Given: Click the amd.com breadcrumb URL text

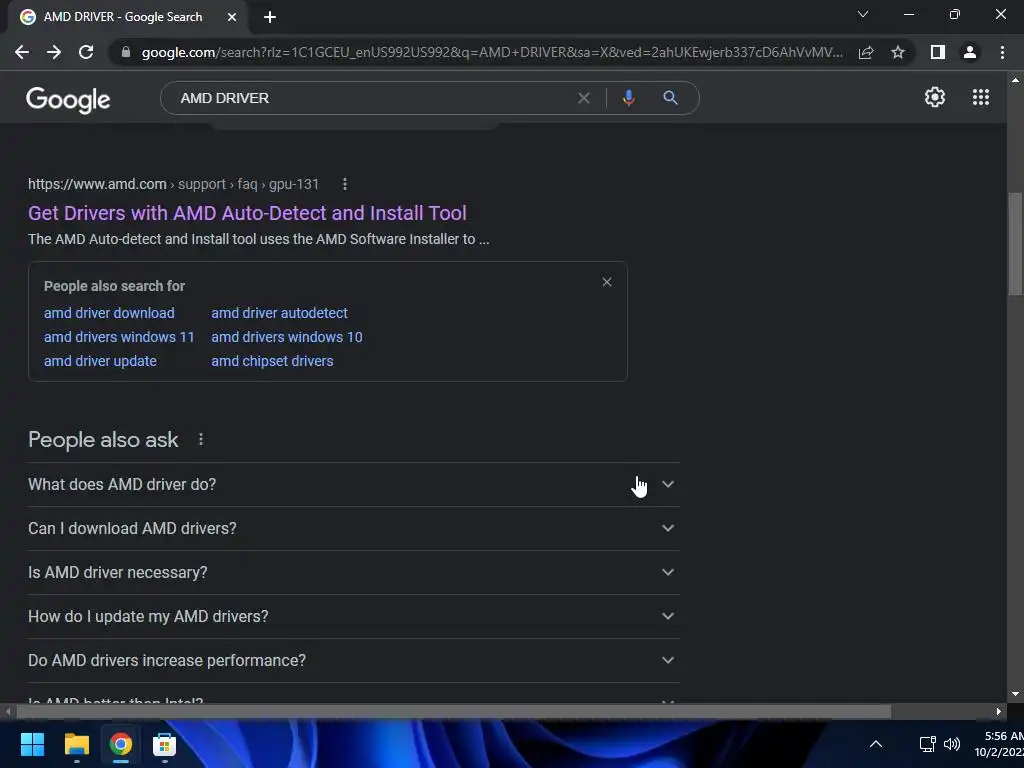Looking at the screenshot, I should [x=173, y=184].
